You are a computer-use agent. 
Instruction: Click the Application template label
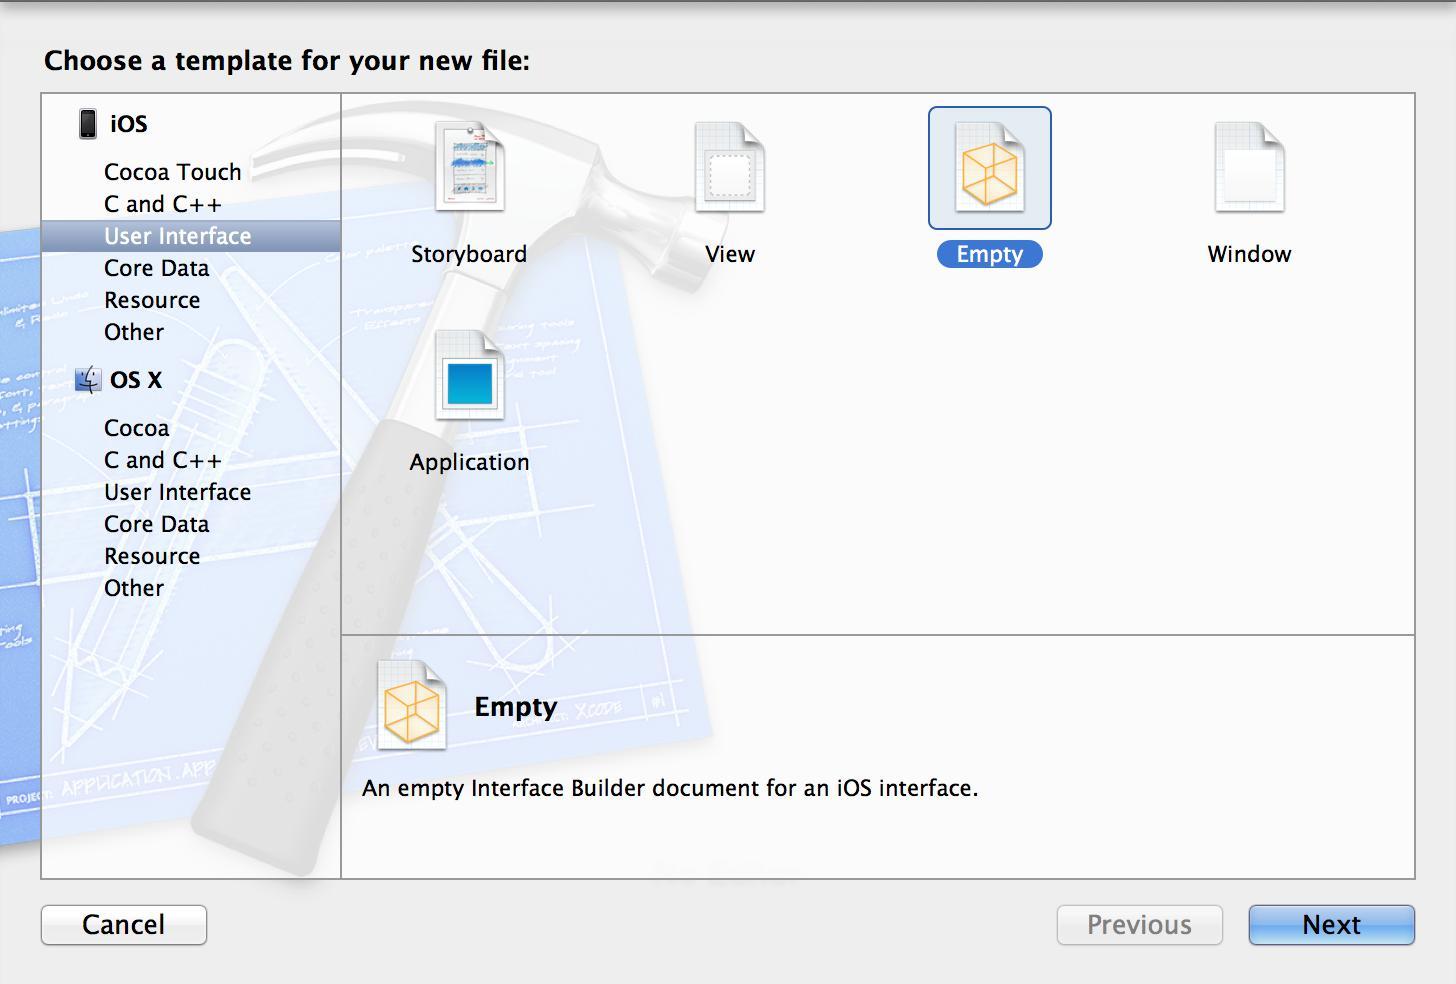pos(469,462)
